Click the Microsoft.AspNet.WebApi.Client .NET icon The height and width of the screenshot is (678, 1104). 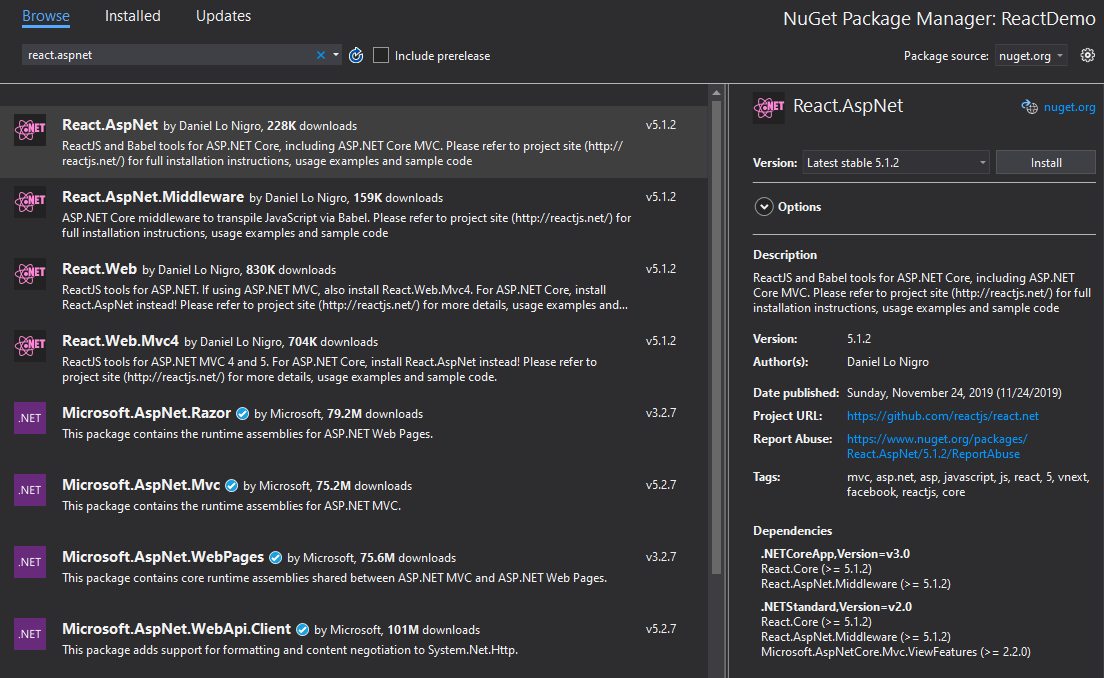point(30,634)
